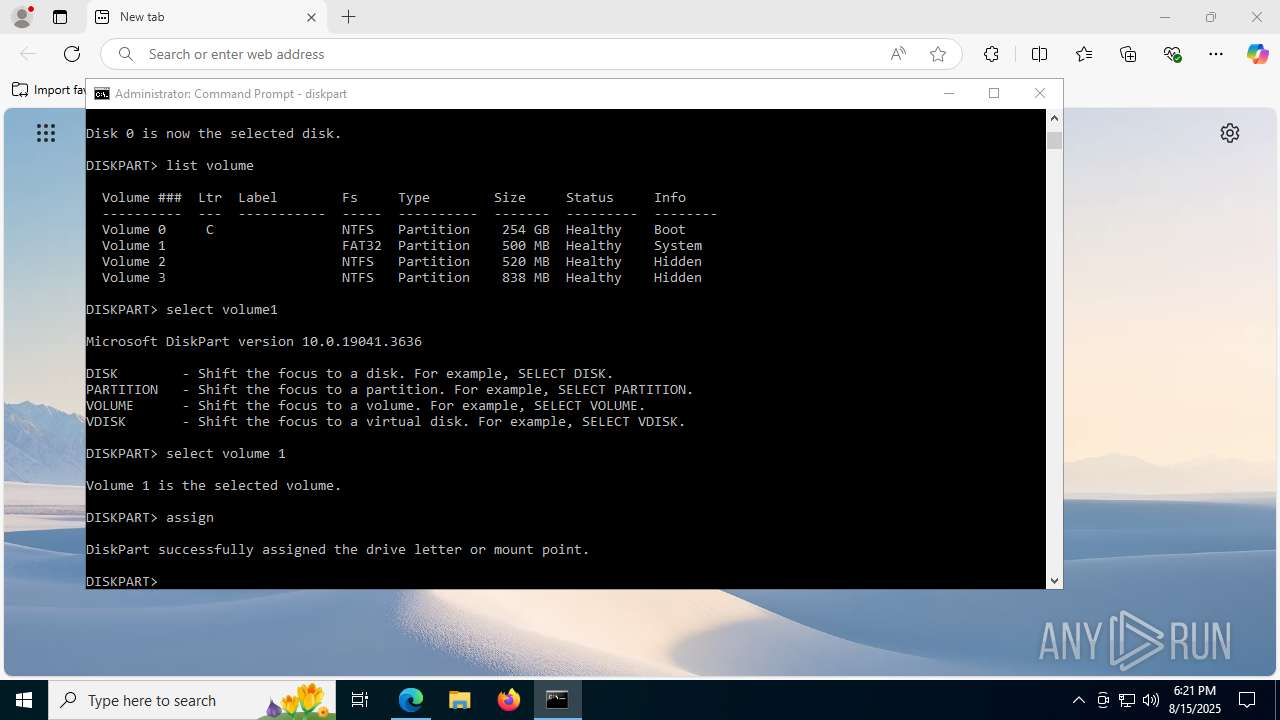Go back in Edge browser
Viewport: 1280px width, 720px height.
28,54
